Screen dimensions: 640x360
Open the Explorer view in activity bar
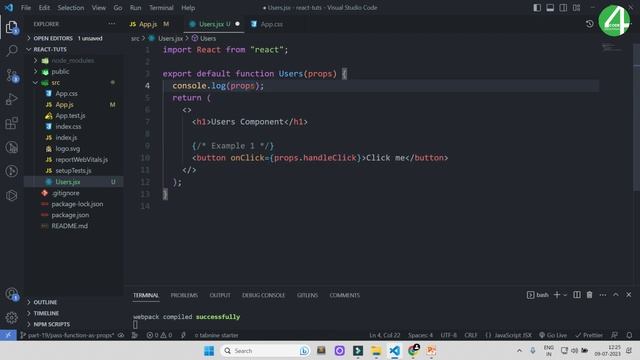(x=12, y=27)
